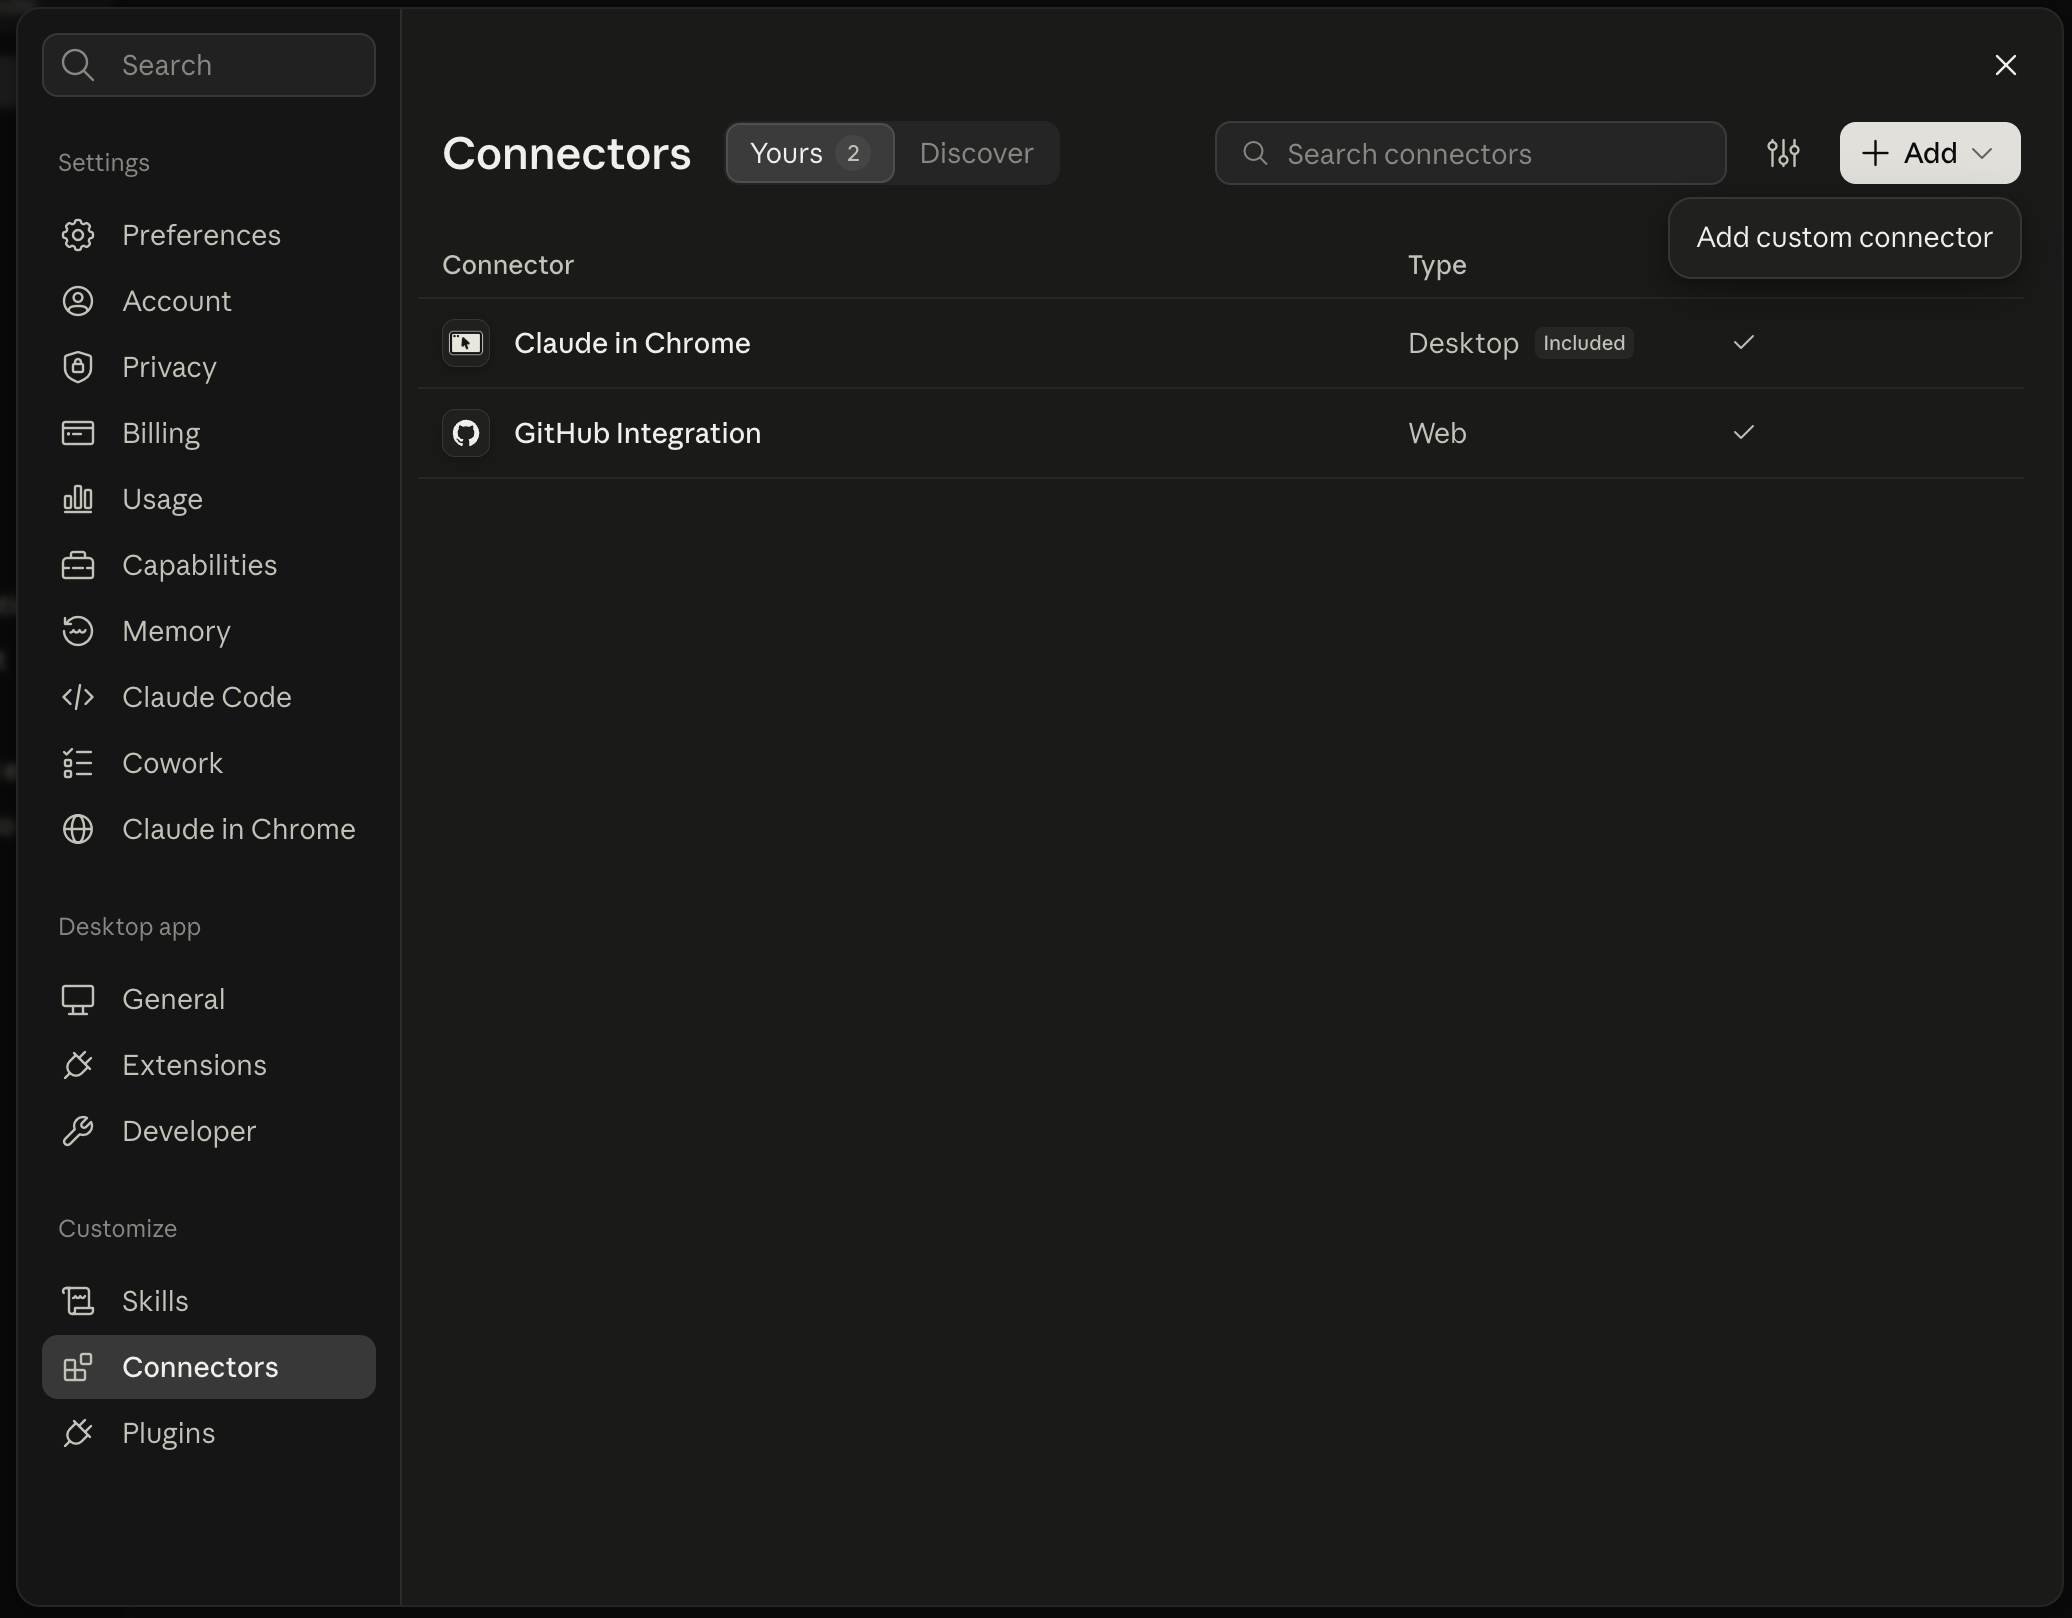Click the Connectors blocks icon in sidebar
The height and width of the screenshot is (1618, 2072).
78,1367
